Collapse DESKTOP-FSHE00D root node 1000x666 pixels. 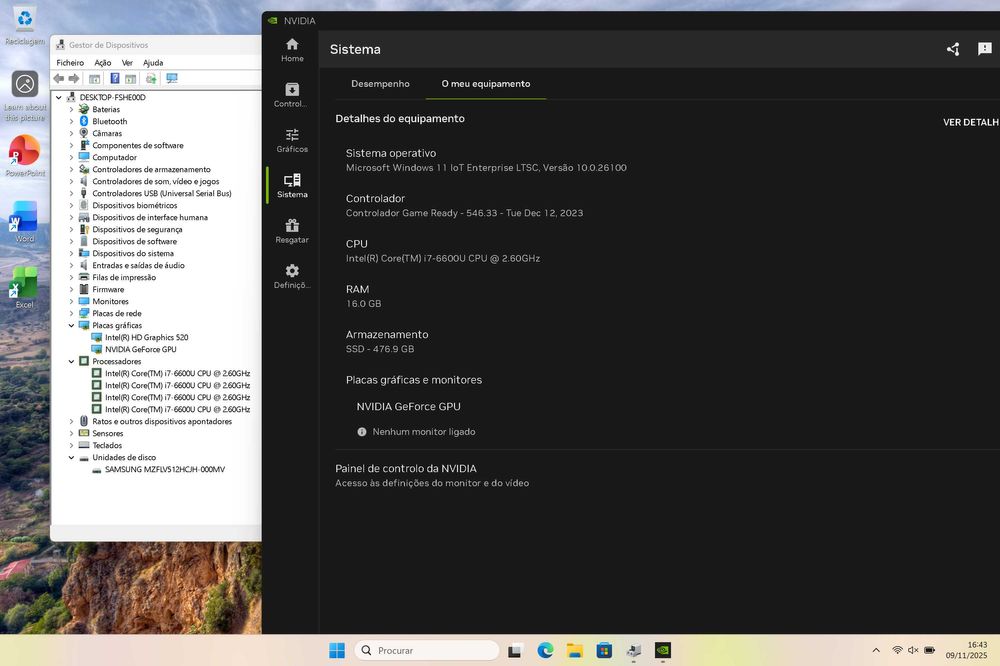coord(59,98)
